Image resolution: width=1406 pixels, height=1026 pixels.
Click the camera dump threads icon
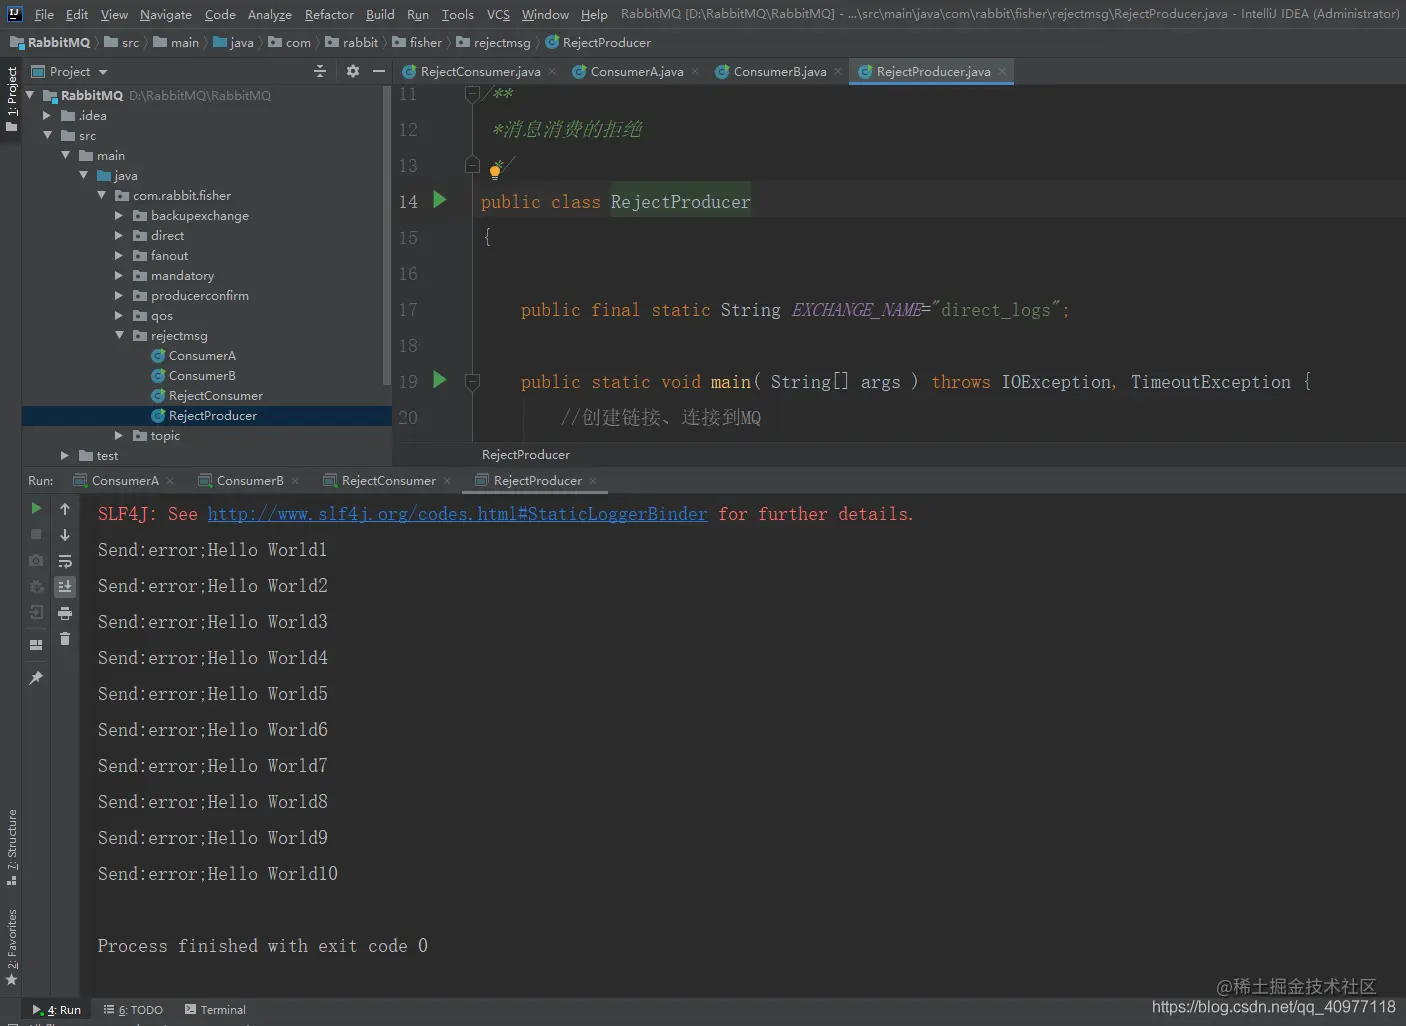(x=36, y=561)
